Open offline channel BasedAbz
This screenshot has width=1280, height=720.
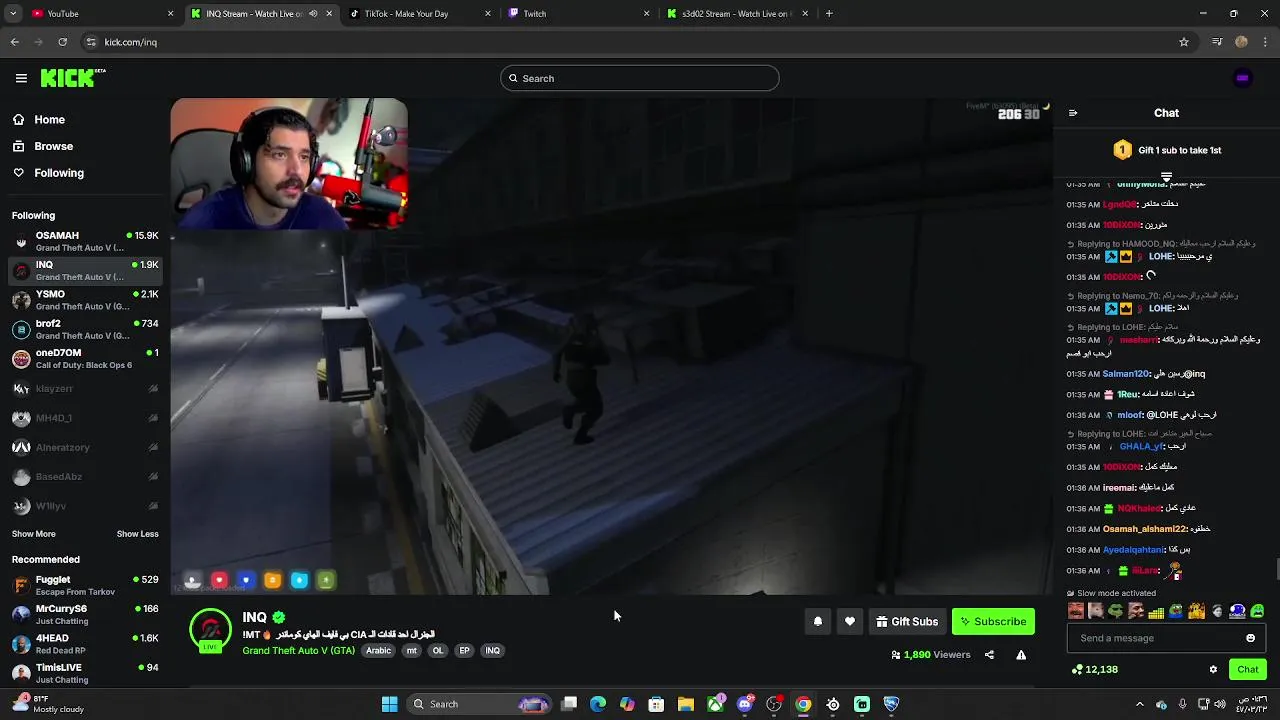click(x=85, y=477)
